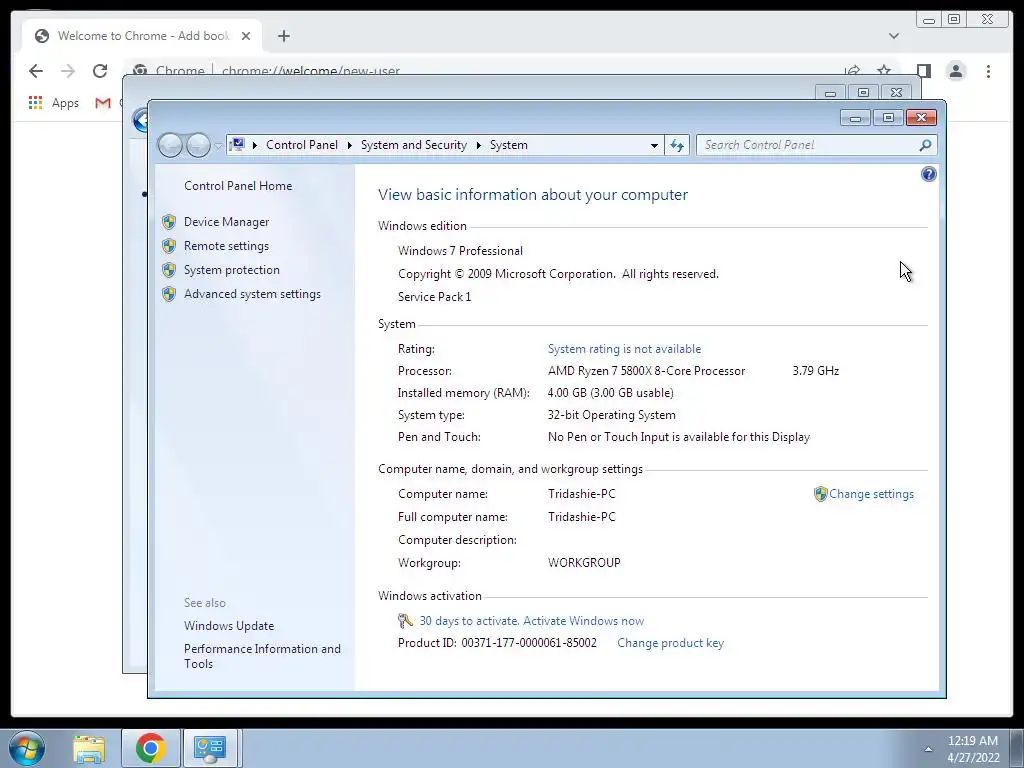Open Gmail bookmark icon
The height and width of the screenshot is (768, 1024).
[103, 103]
